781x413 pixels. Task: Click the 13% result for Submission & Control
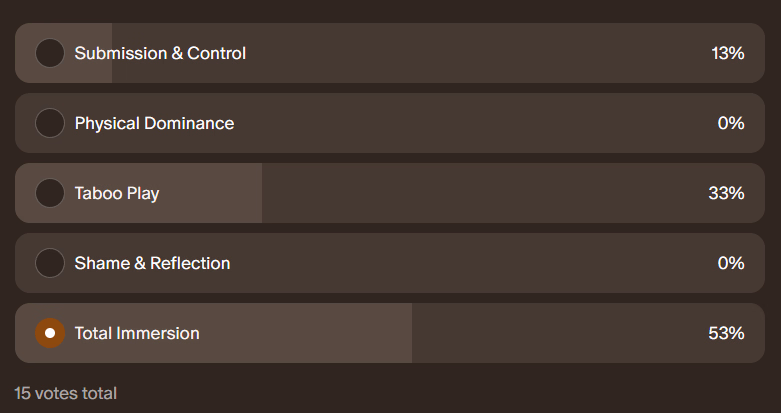(727, 53)
